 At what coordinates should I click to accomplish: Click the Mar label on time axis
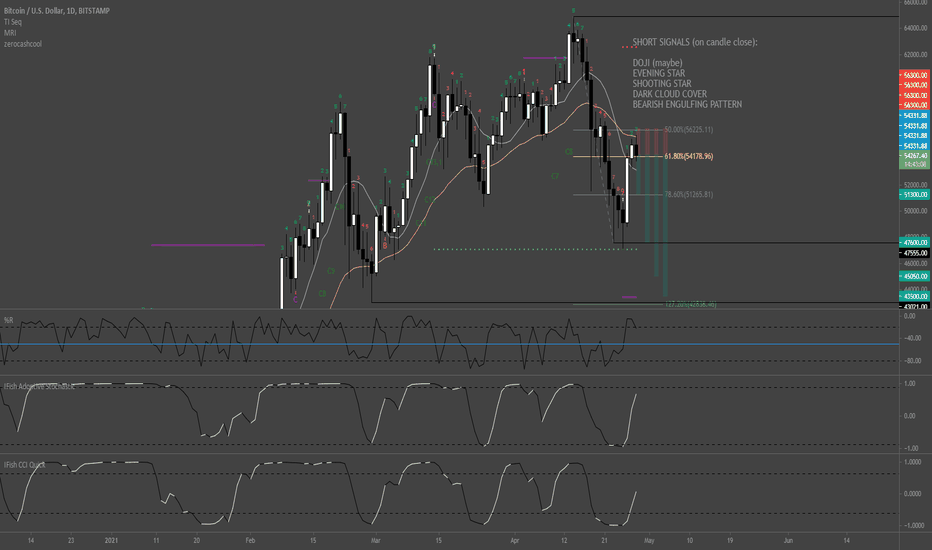coord(375,540)
